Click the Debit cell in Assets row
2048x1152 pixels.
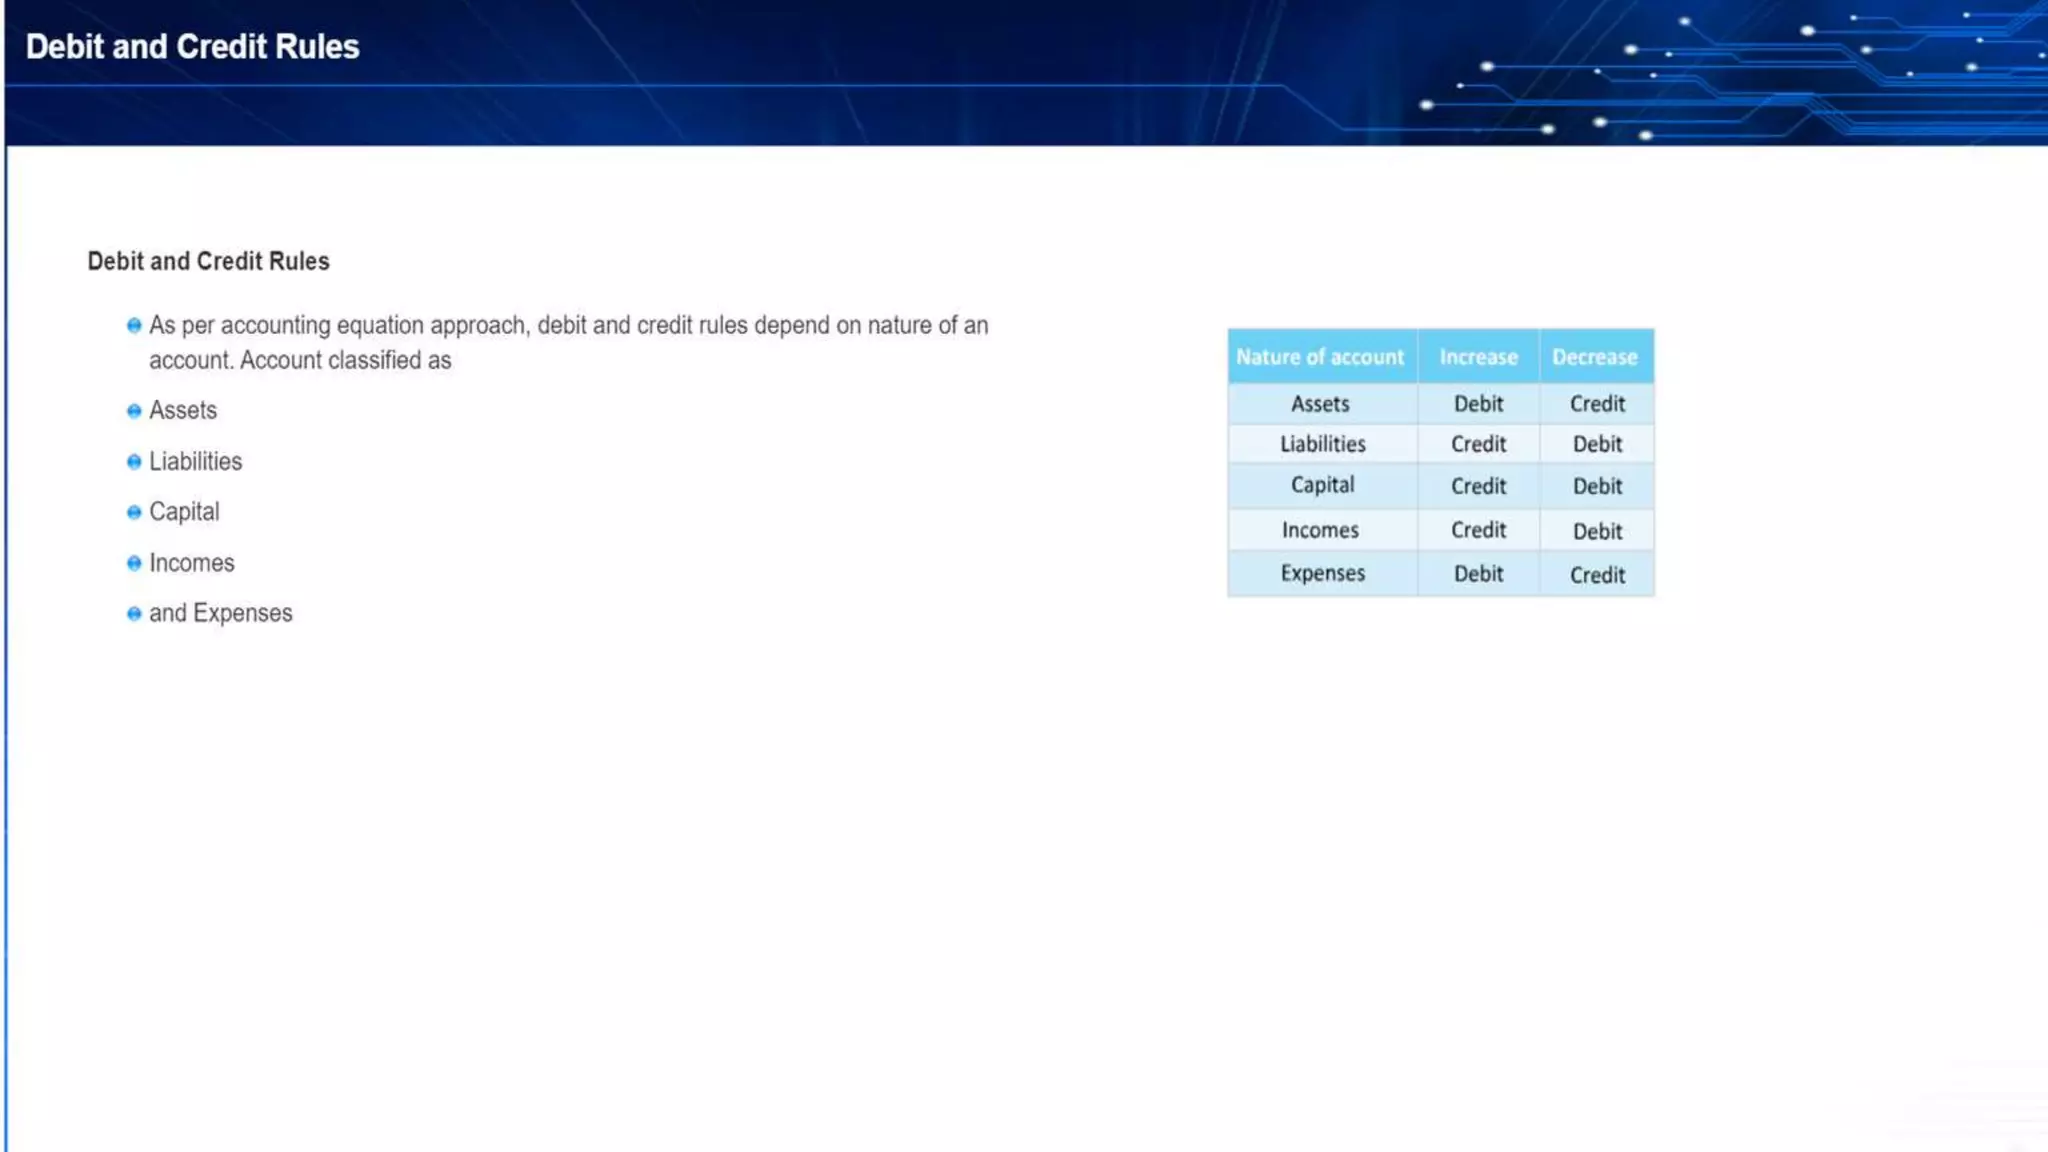pos(1478,404)
